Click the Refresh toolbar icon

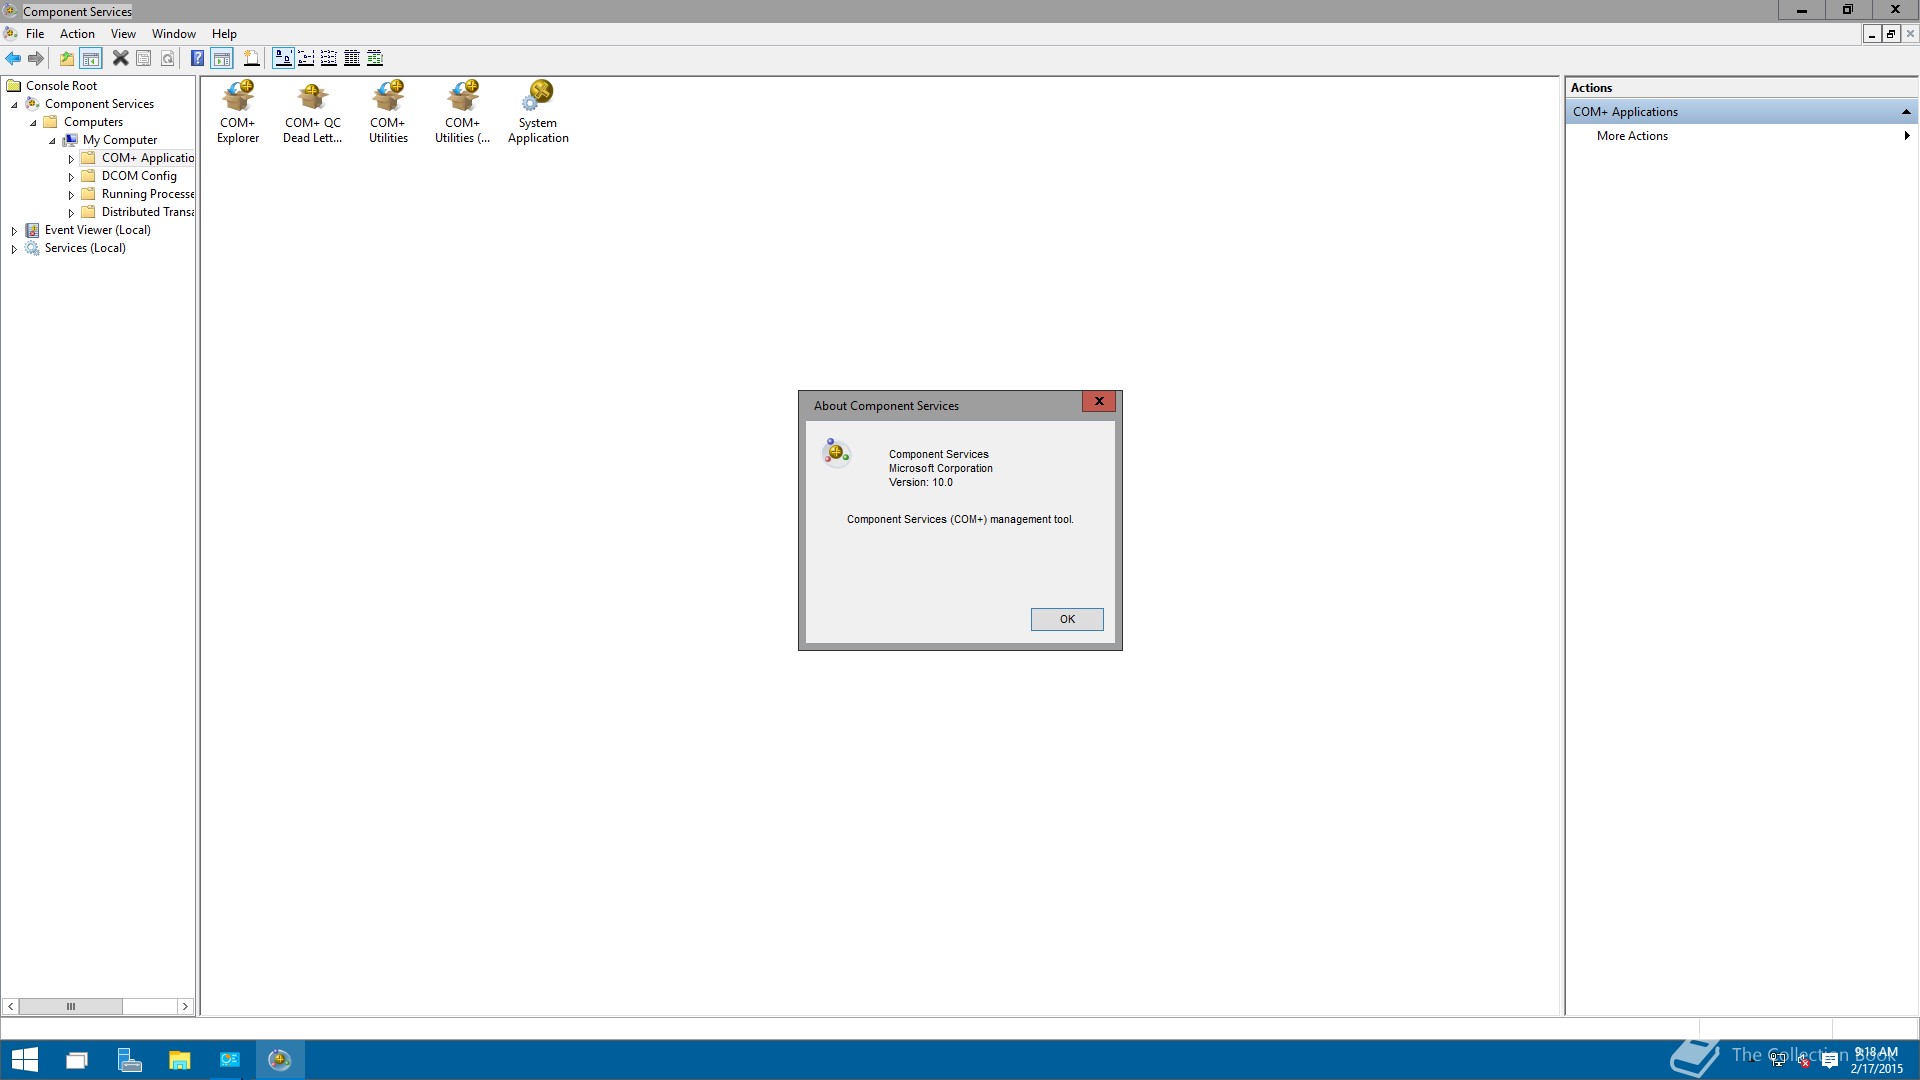(168, 58)
